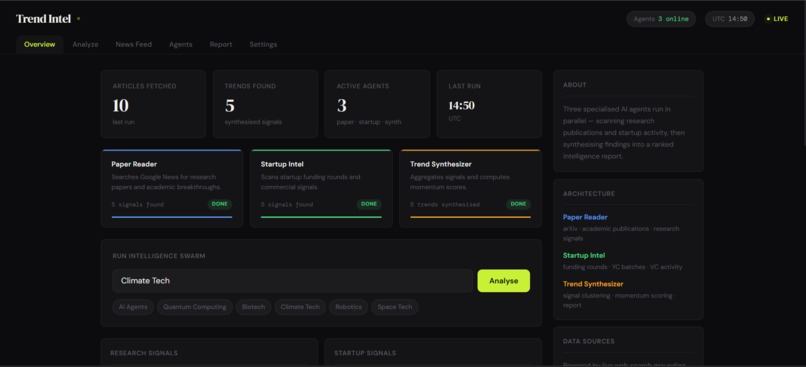Click the Research Signals section heading

click(x=144, y=353)
